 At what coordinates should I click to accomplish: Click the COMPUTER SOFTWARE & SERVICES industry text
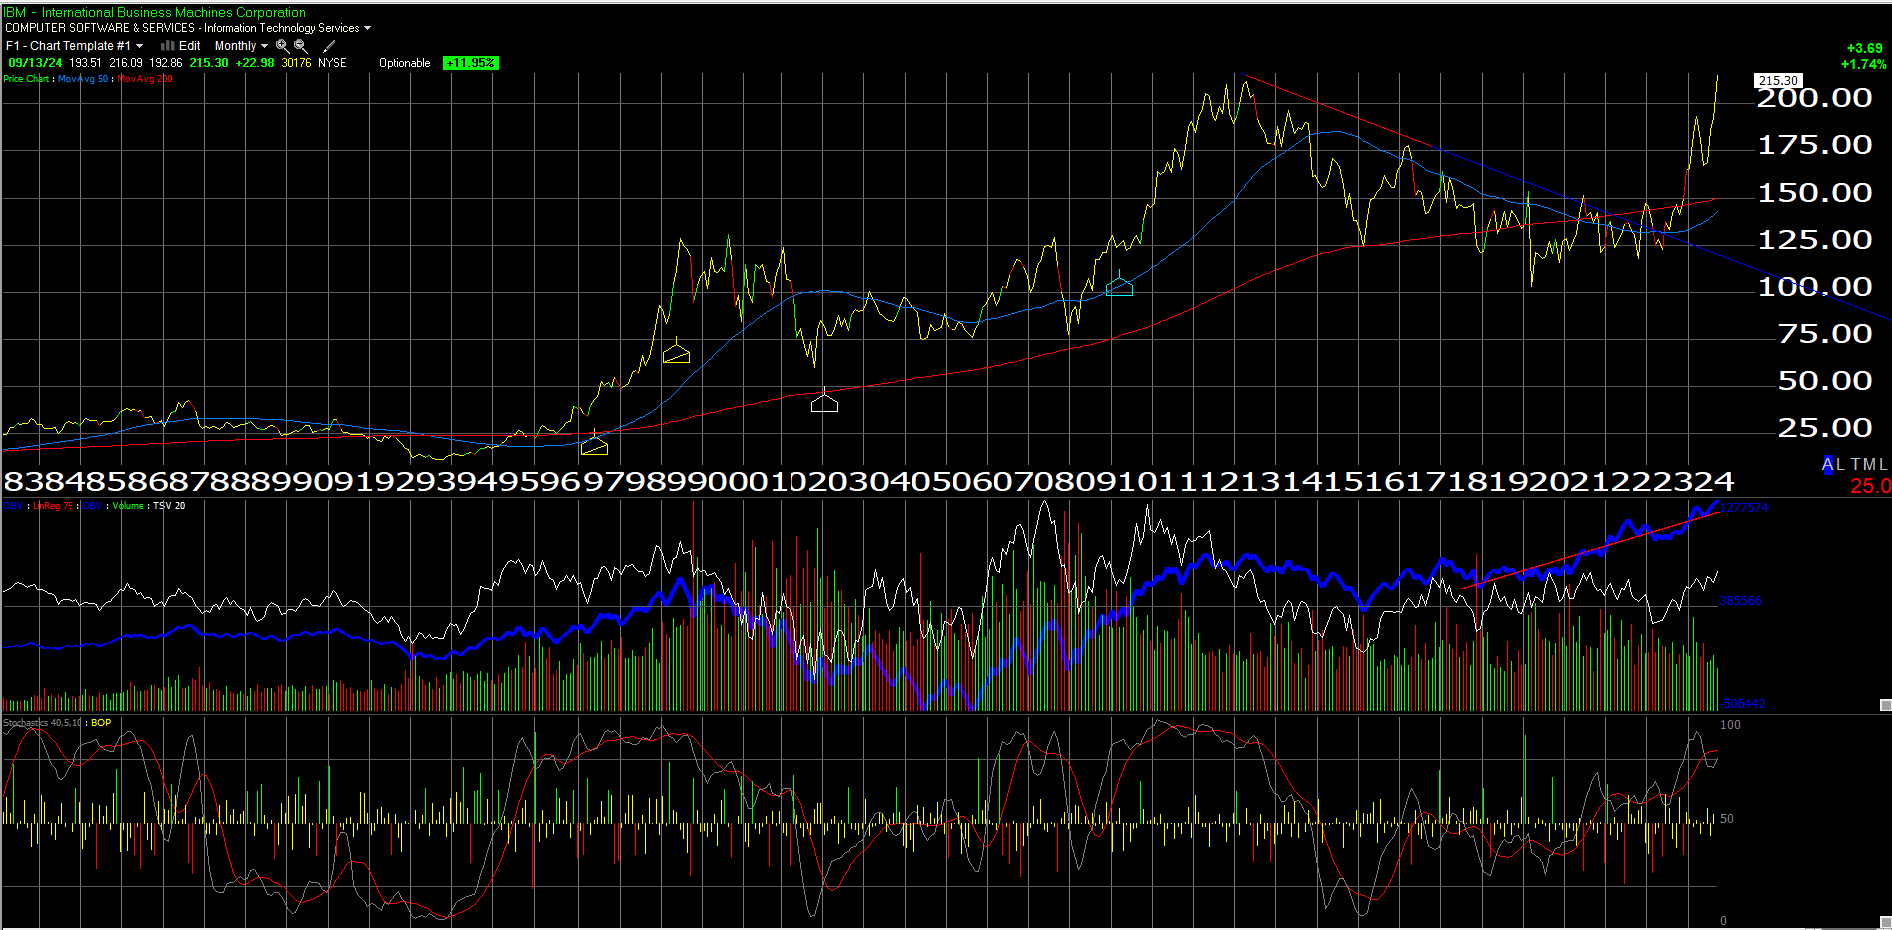pyautogui.click(x=100, y=28)
